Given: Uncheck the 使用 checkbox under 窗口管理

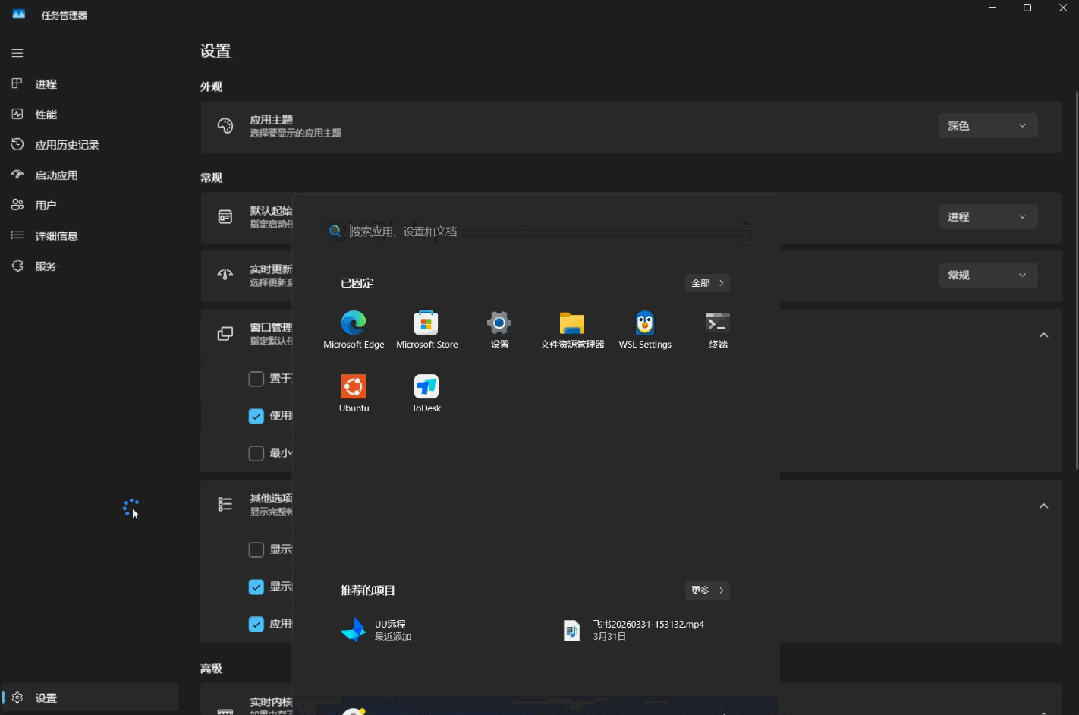Looking at the screenshot, I should click(256, 416).
